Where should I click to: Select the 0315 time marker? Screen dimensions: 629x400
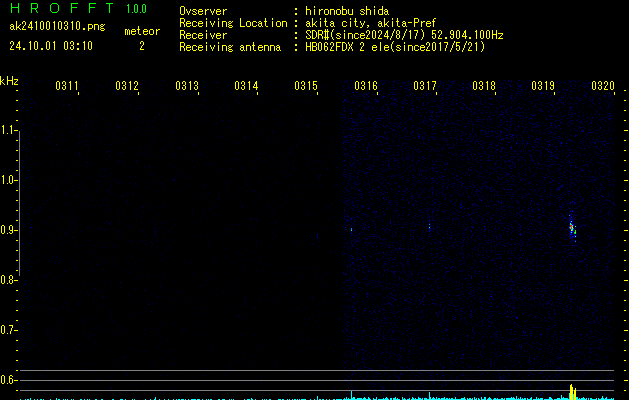[x=306, y=87]
